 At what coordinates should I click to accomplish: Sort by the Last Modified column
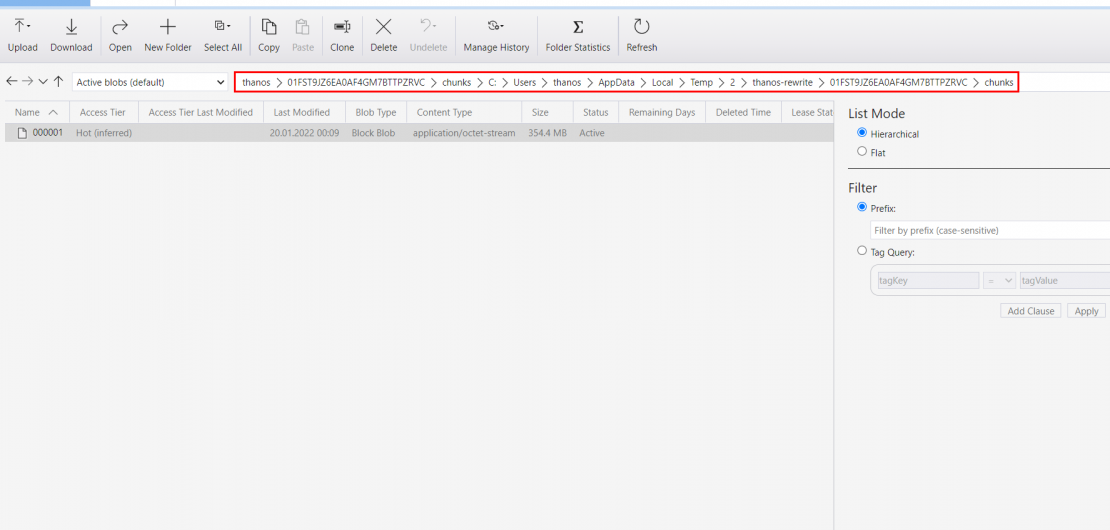[301, 113]
